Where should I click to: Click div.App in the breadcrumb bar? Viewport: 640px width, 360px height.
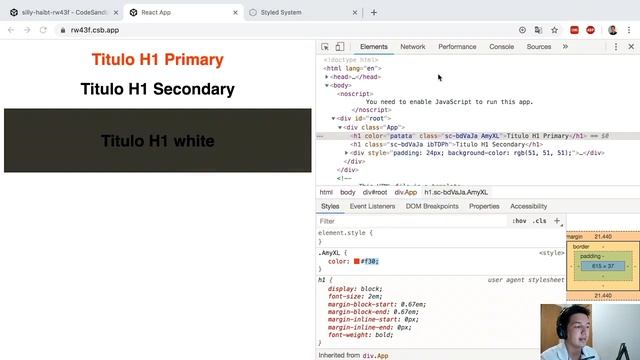[x=406, y=192]
